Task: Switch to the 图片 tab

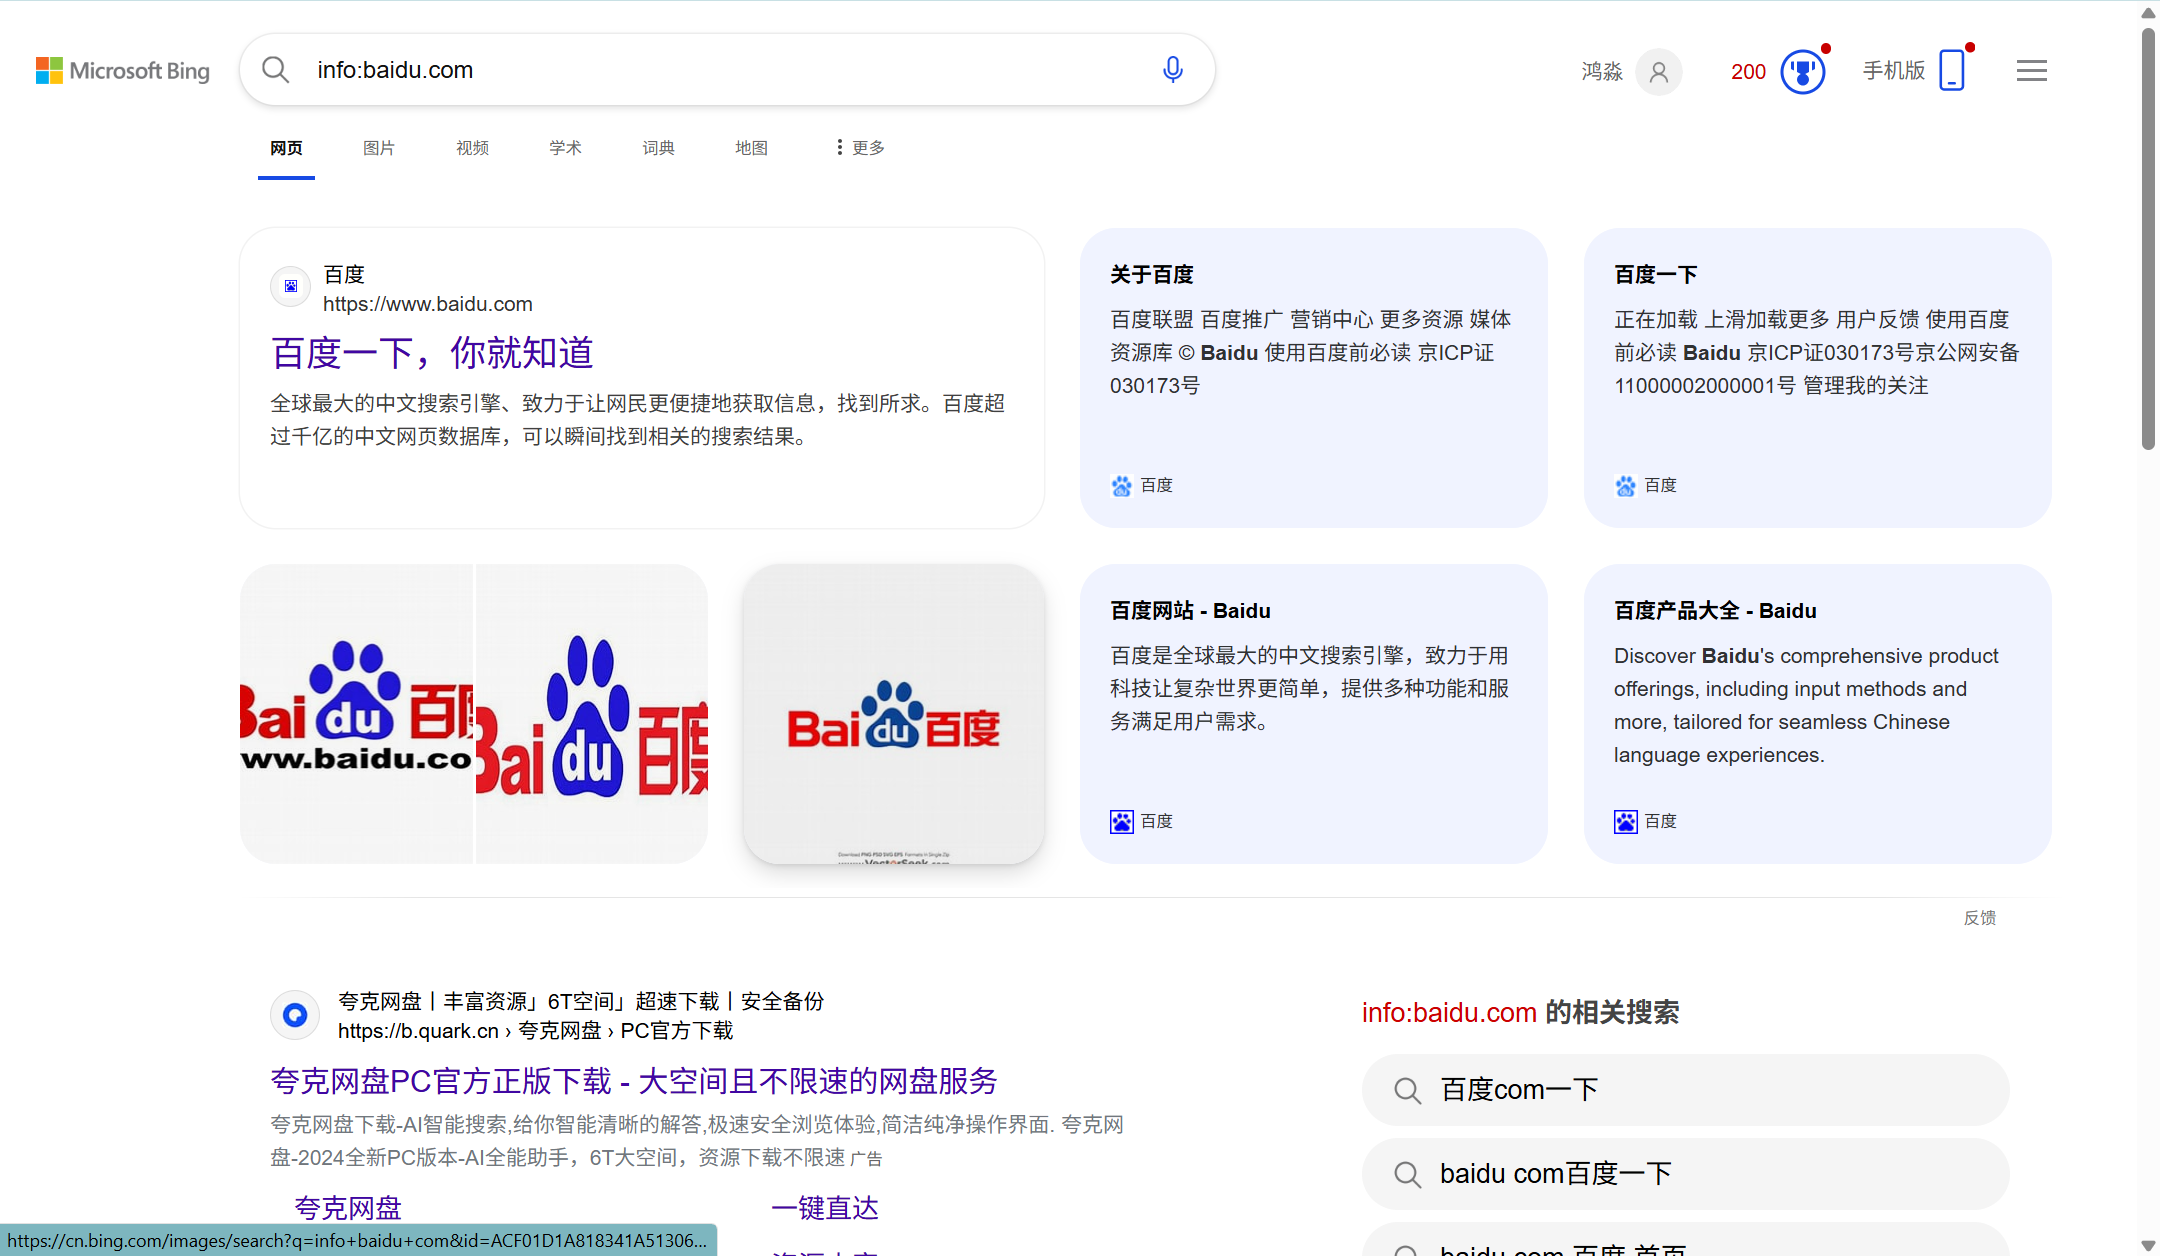Action: tap(379, 148)
